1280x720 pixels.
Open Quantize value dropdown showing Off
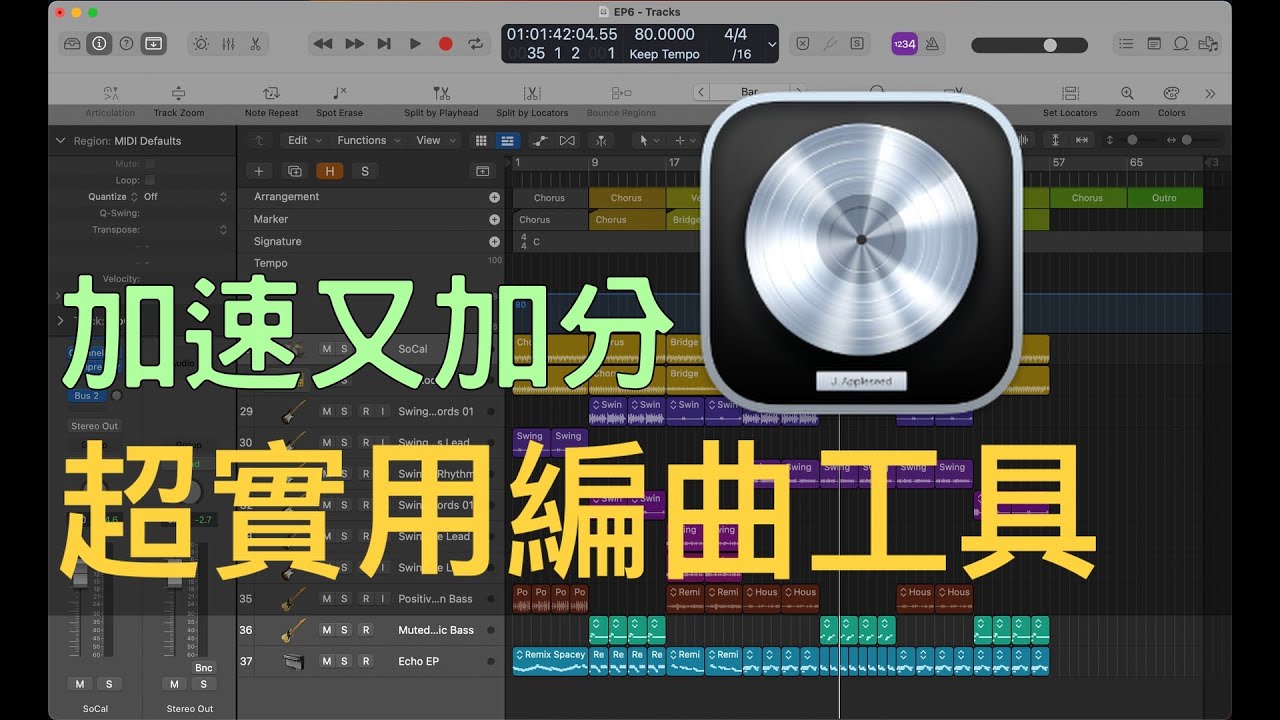(x=186, y=197)
